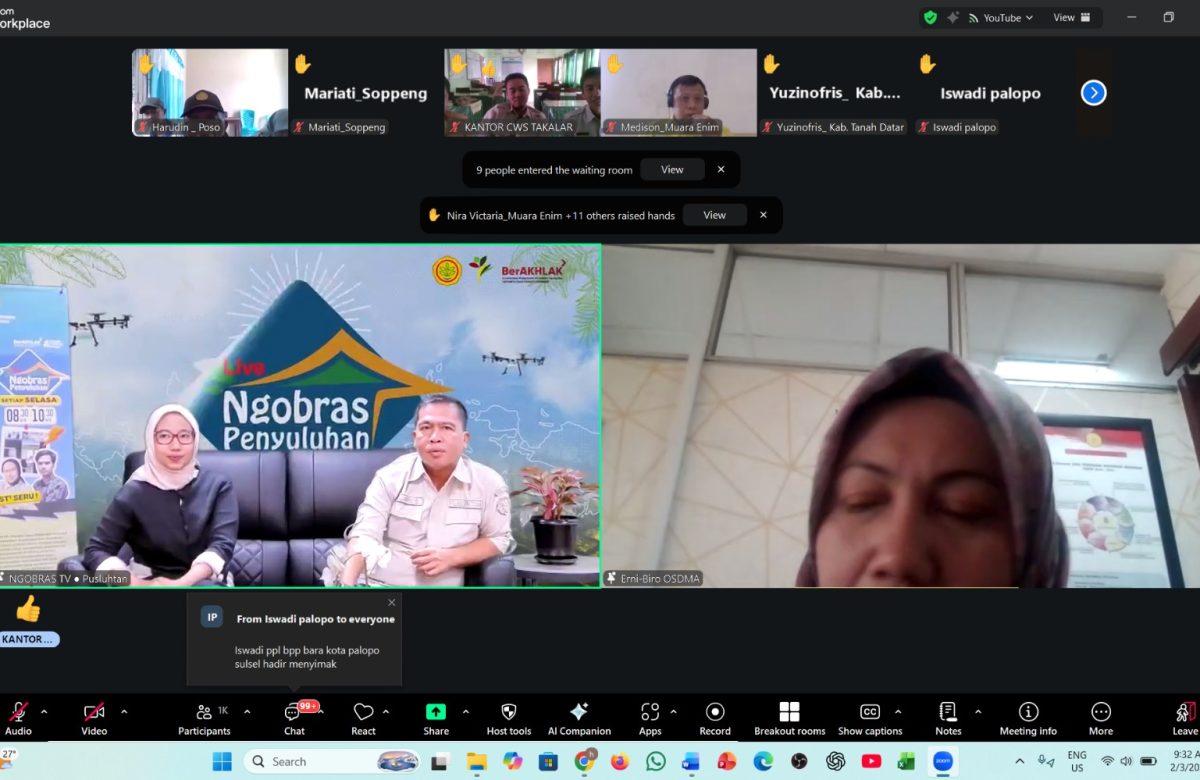Expand the Audio options arrow

44,712
